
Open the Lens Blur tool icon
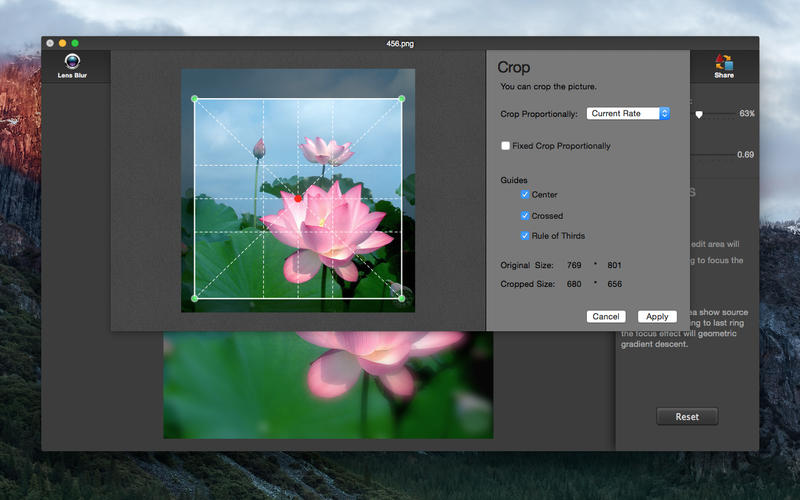[x=72, y=62]
